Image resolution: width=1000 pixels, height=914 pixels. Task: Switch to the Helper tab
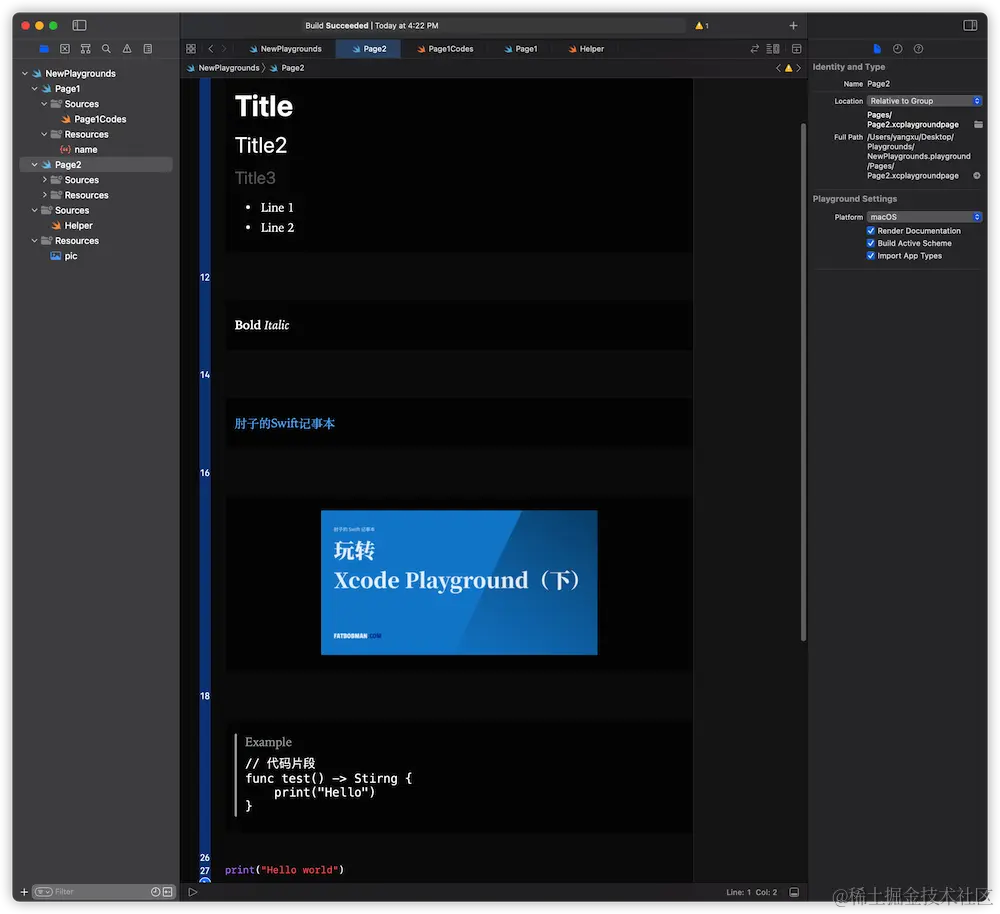pos(586,48)
